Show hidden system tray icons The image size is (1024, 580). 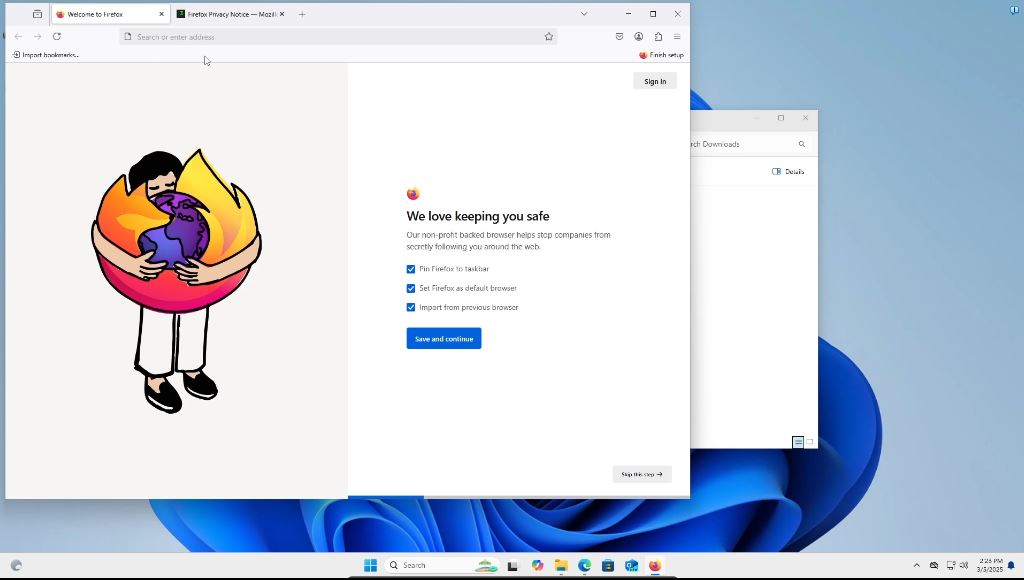(x=916, y=566)
